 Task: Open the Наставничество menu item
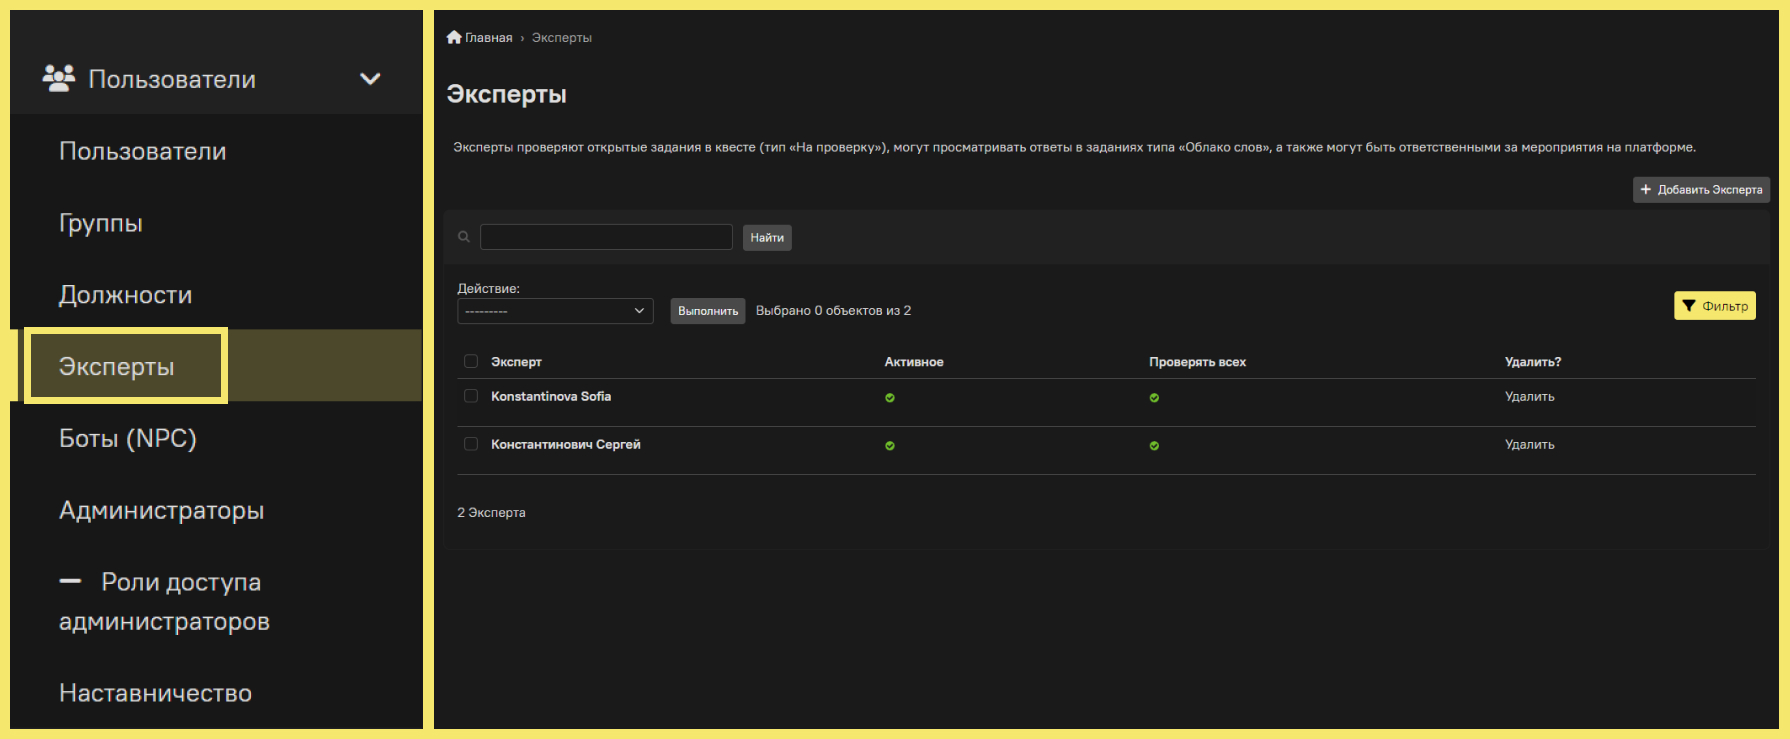[156, 693]
